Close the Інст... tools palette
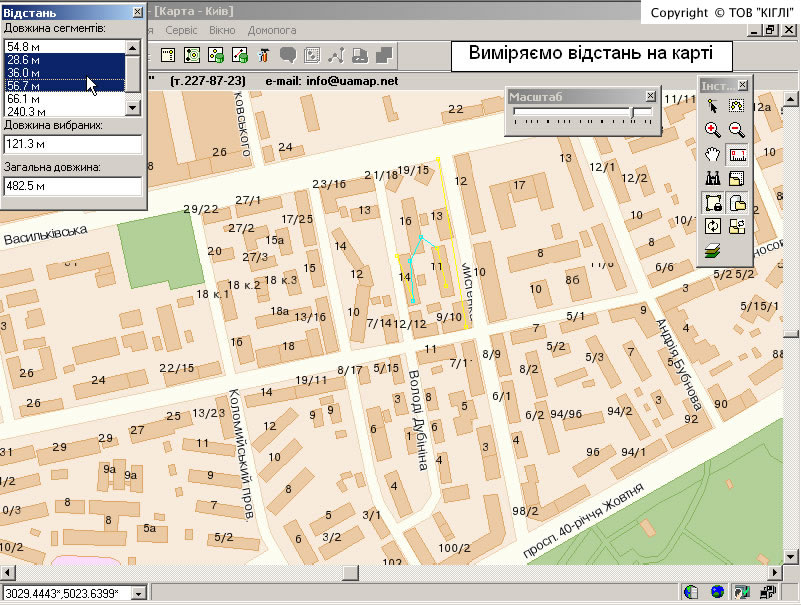 coord(743,85)
